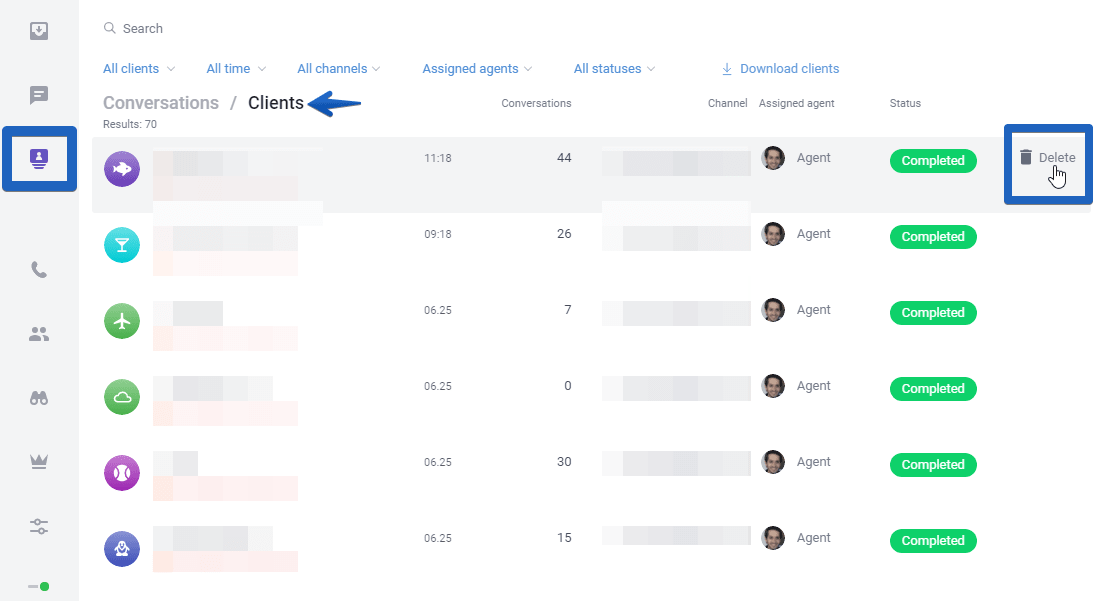This screenshot has height=601, width=1096.
Task: Open client with blue badge avatar
Action: (x=122, y=549)
